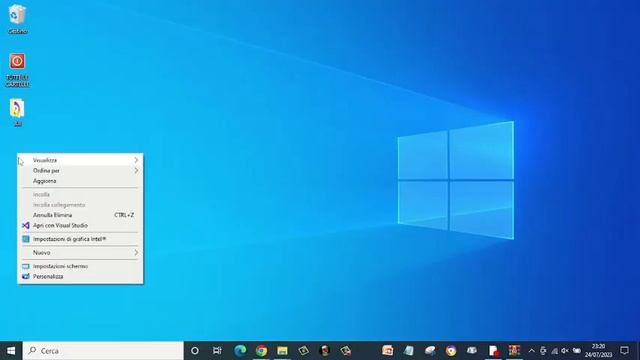The height and width of the screenshot is (360, 640).
Task: Open the notification action center
Action: click(x=624, y=351)
